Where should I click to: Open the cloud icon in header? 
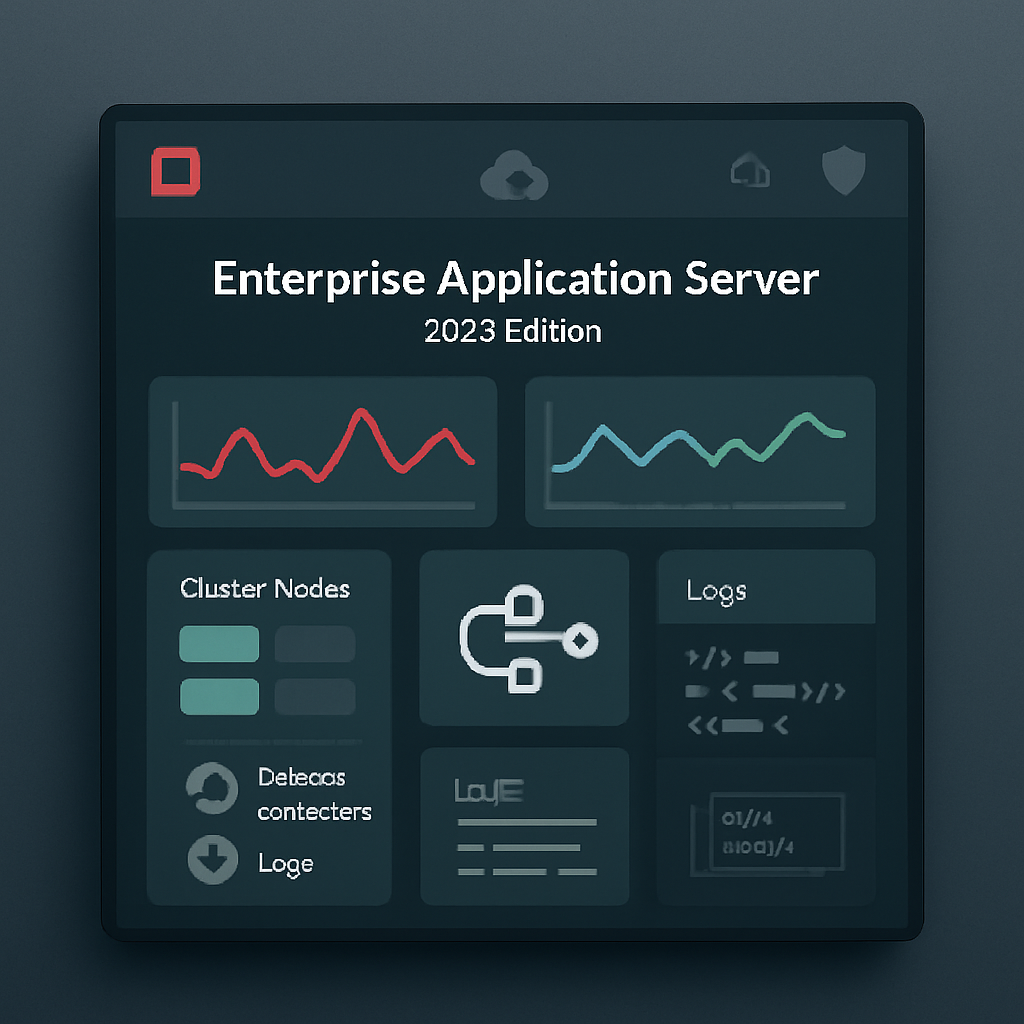tap(514, 177)
